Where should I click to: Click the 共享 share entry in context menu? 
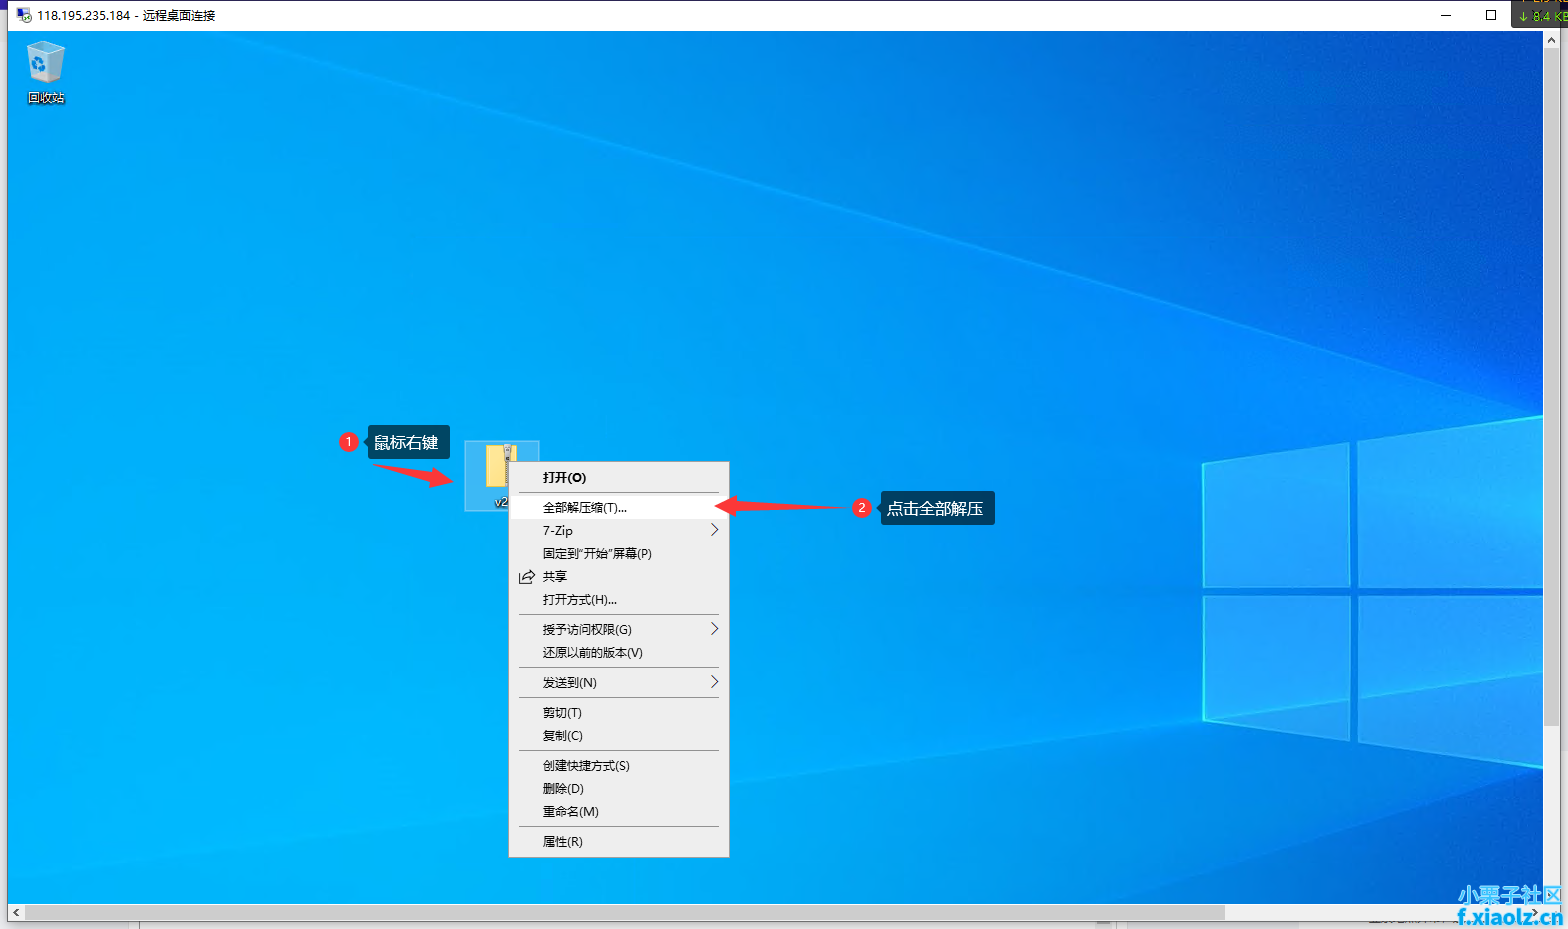tap(555, 577)
